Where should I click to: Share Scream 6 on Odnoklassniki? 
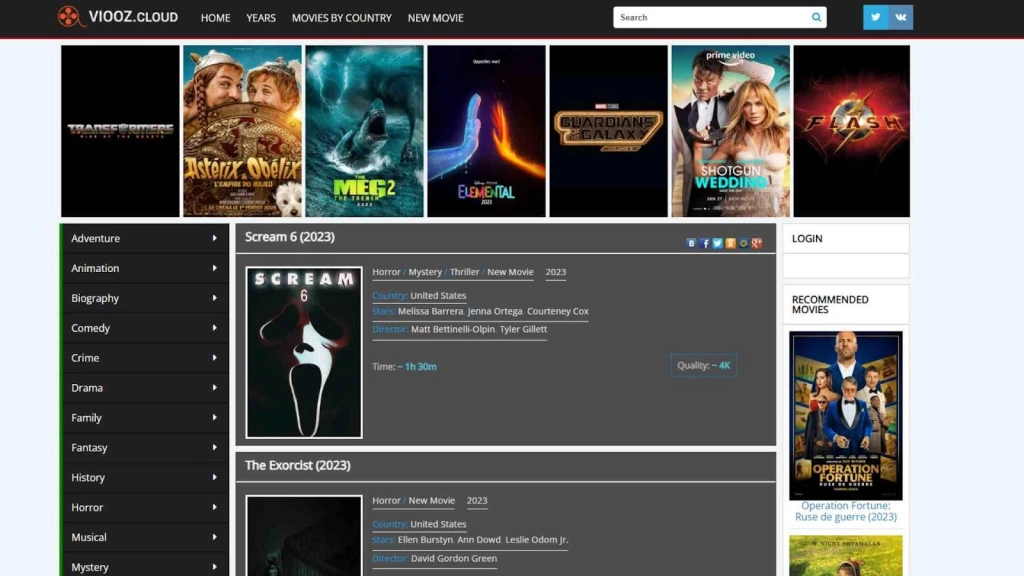tap(730, 243)
